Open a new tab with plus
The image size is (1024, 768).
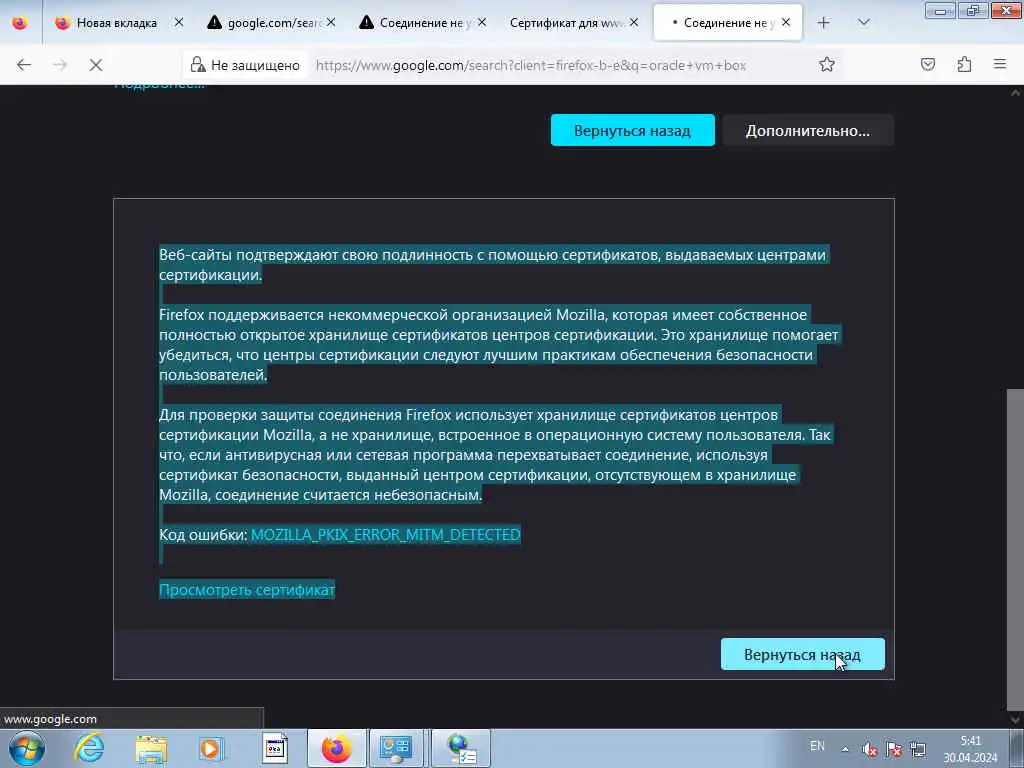coord(824,23)
